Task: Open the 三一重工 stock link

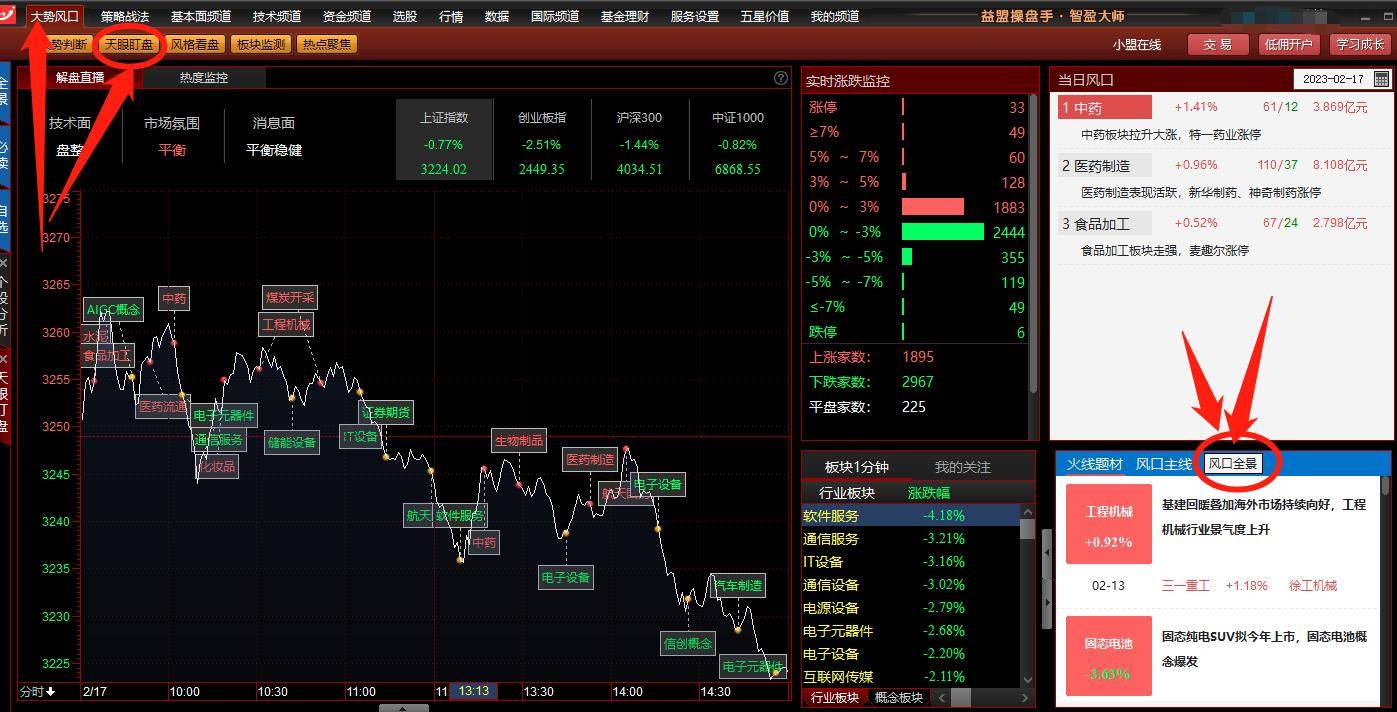Action: (1185, 585)
